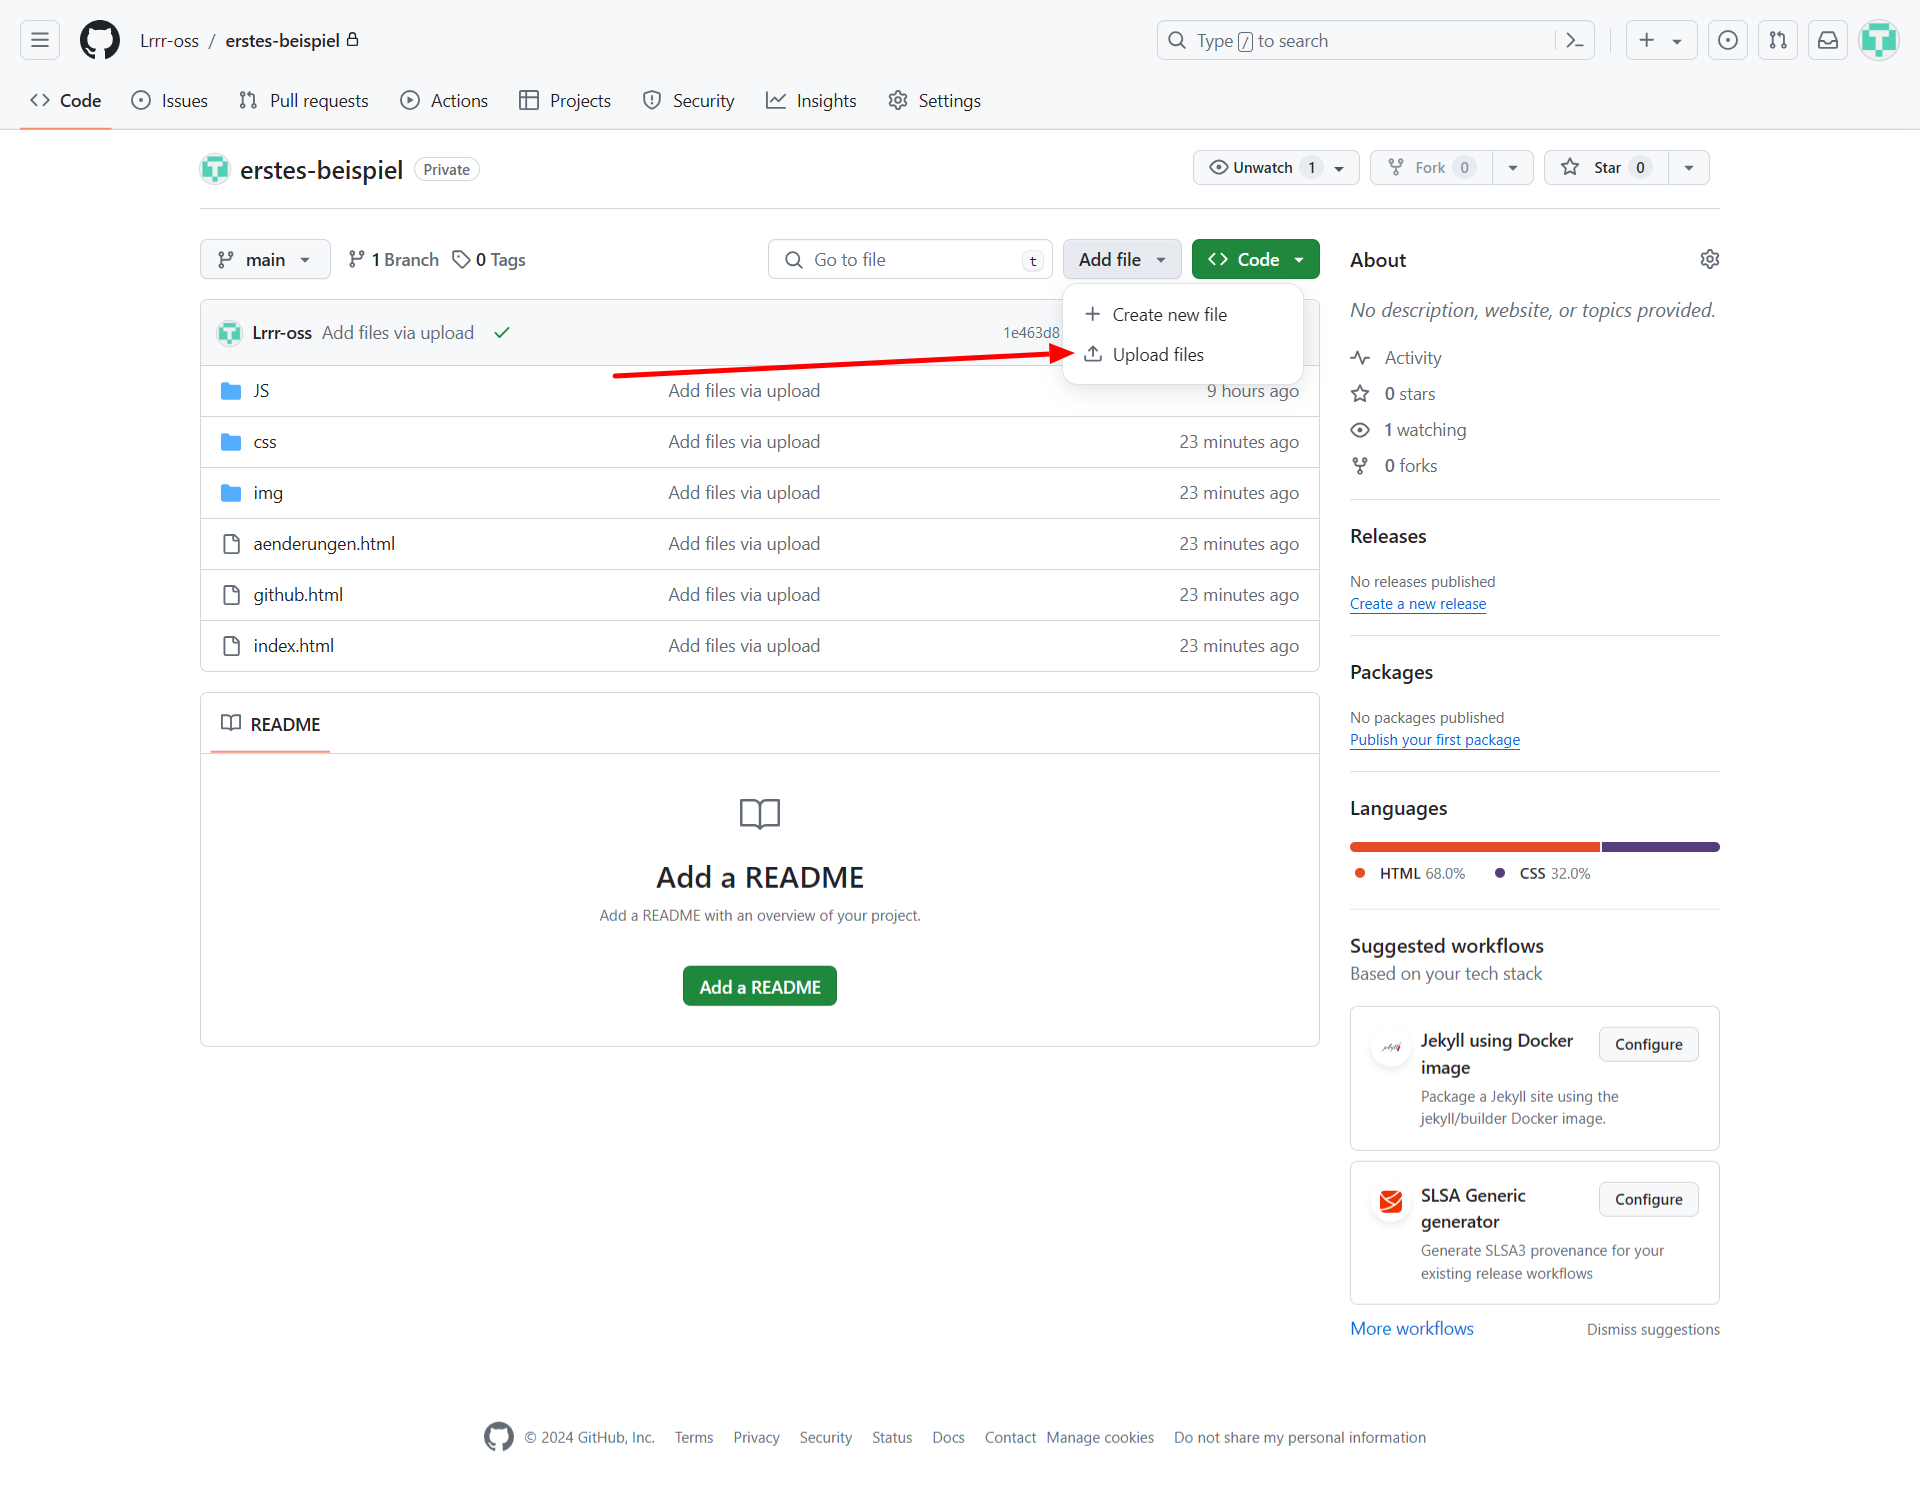
Task: Toggle Unwatch for this repository
Action: point(1262,168)
